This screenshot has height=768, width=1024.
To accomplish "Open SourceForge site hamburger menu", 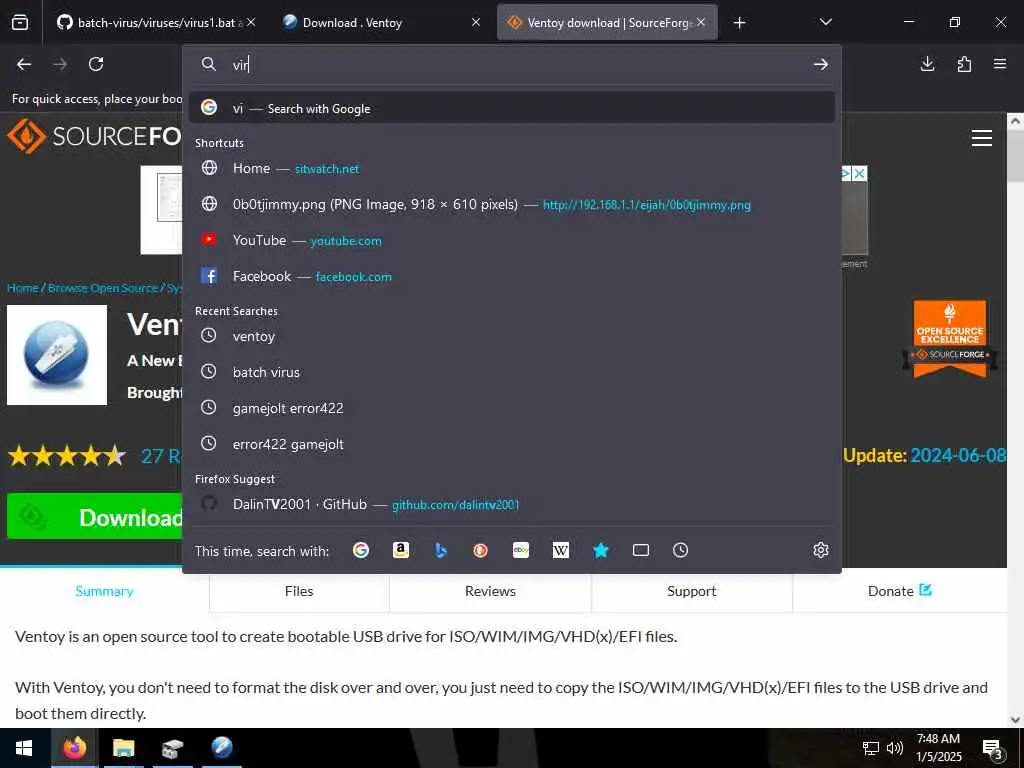I will 982,138.
